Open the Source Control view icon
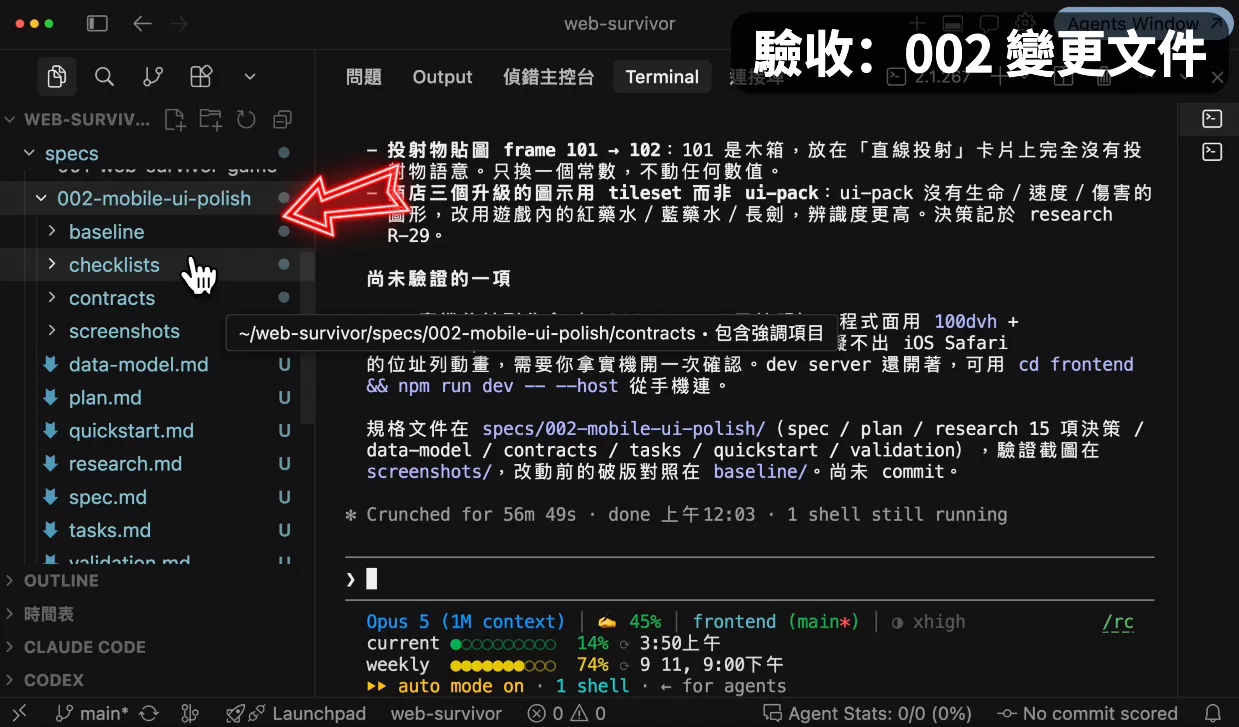 [153, 76]
